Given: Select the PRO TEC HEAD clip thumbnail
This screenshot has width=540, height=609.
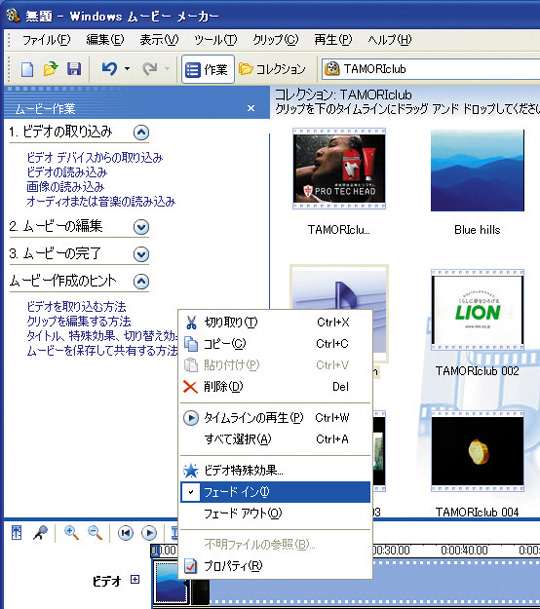Looking at the screenshot, I should coord(339,169).
